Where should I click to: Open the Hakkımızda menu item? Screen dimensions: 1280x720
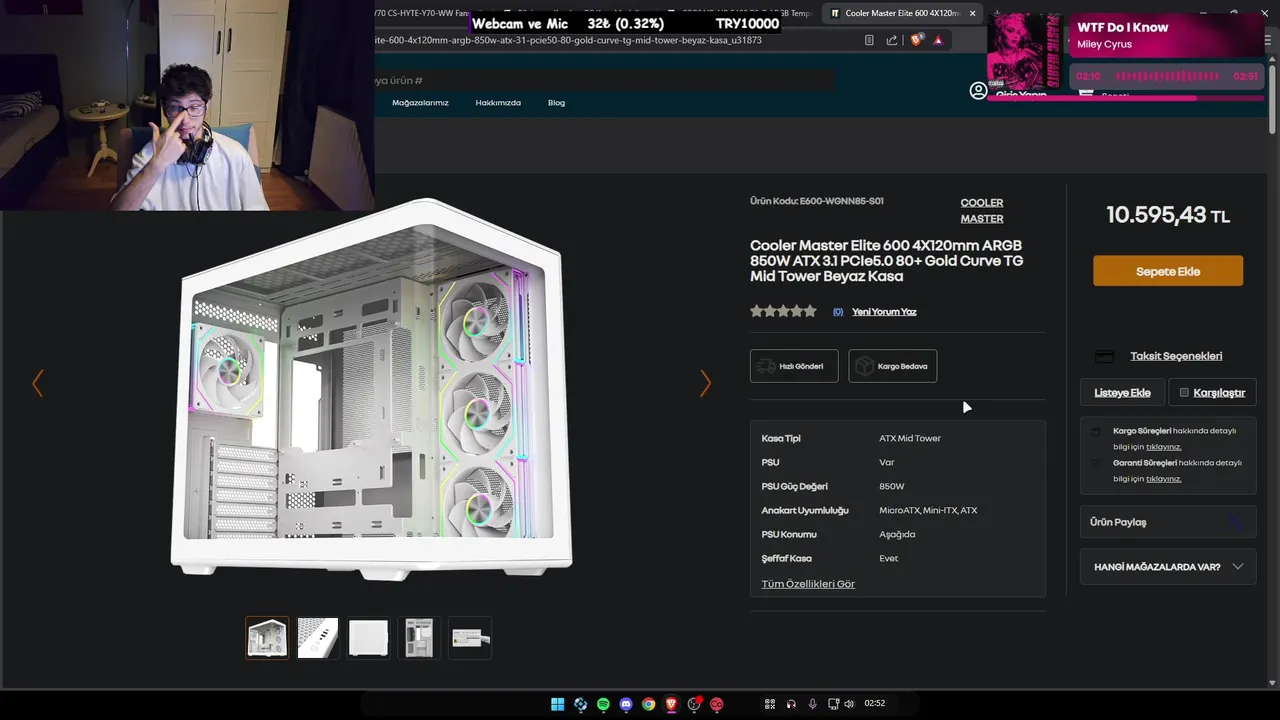(498, 103)
